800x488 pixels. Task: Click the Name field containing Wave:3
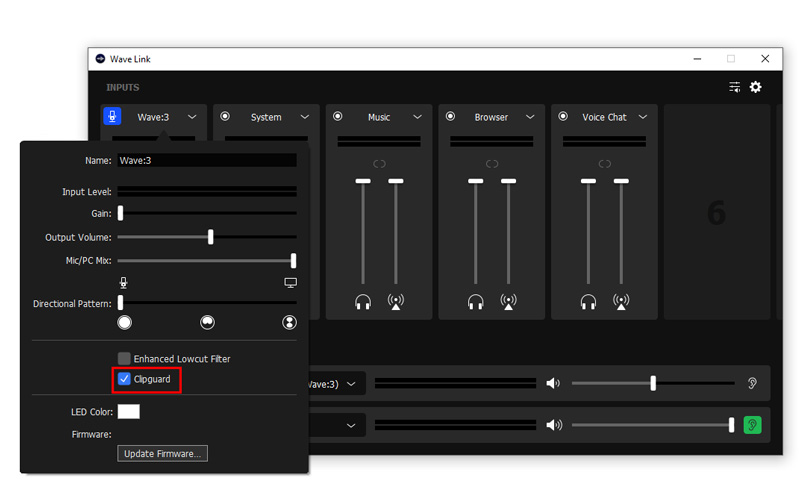pos(207,160)
